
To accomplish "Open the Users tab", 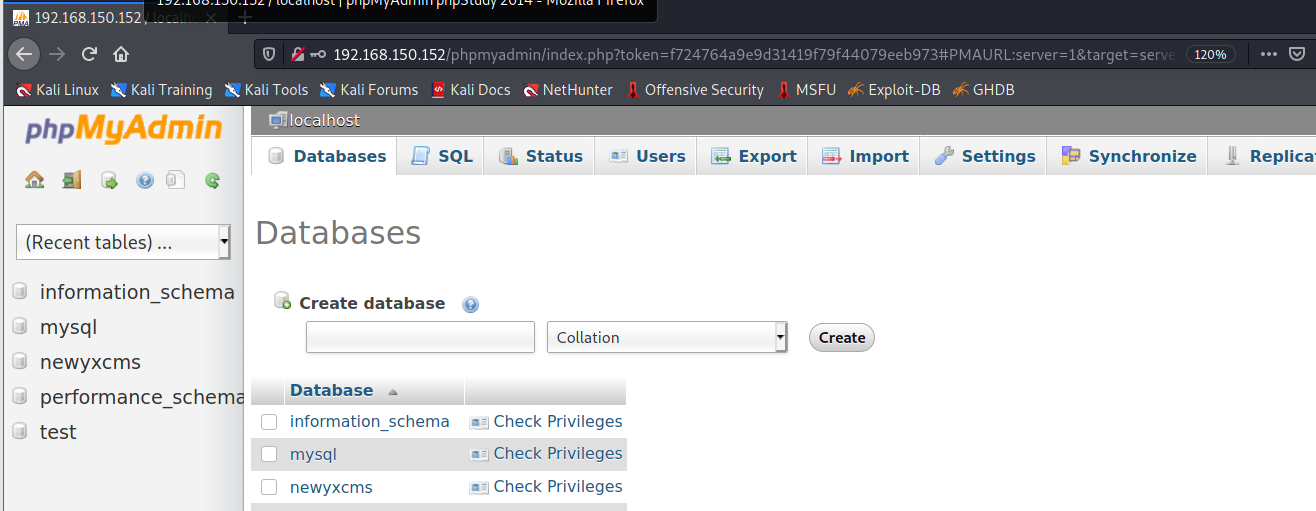I will point(647,157).
